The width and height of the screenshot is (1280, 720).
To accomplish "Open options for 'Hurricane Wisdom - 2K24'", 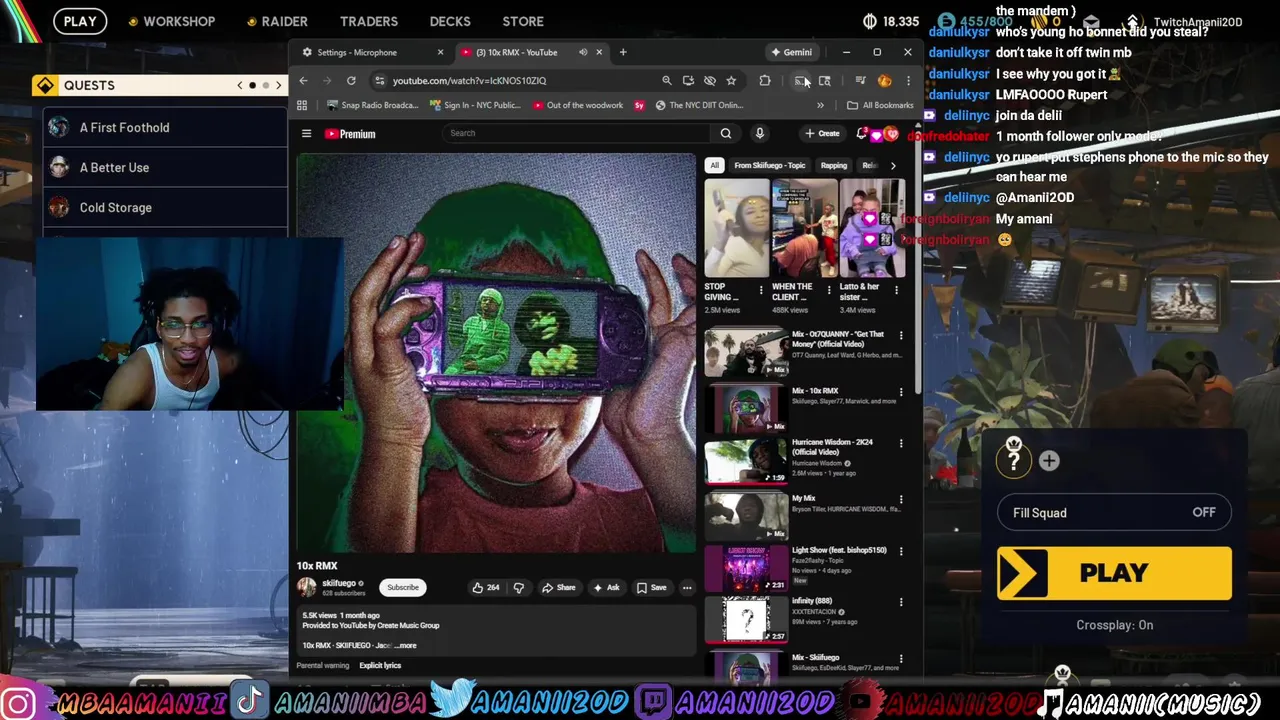I will 901,444.
